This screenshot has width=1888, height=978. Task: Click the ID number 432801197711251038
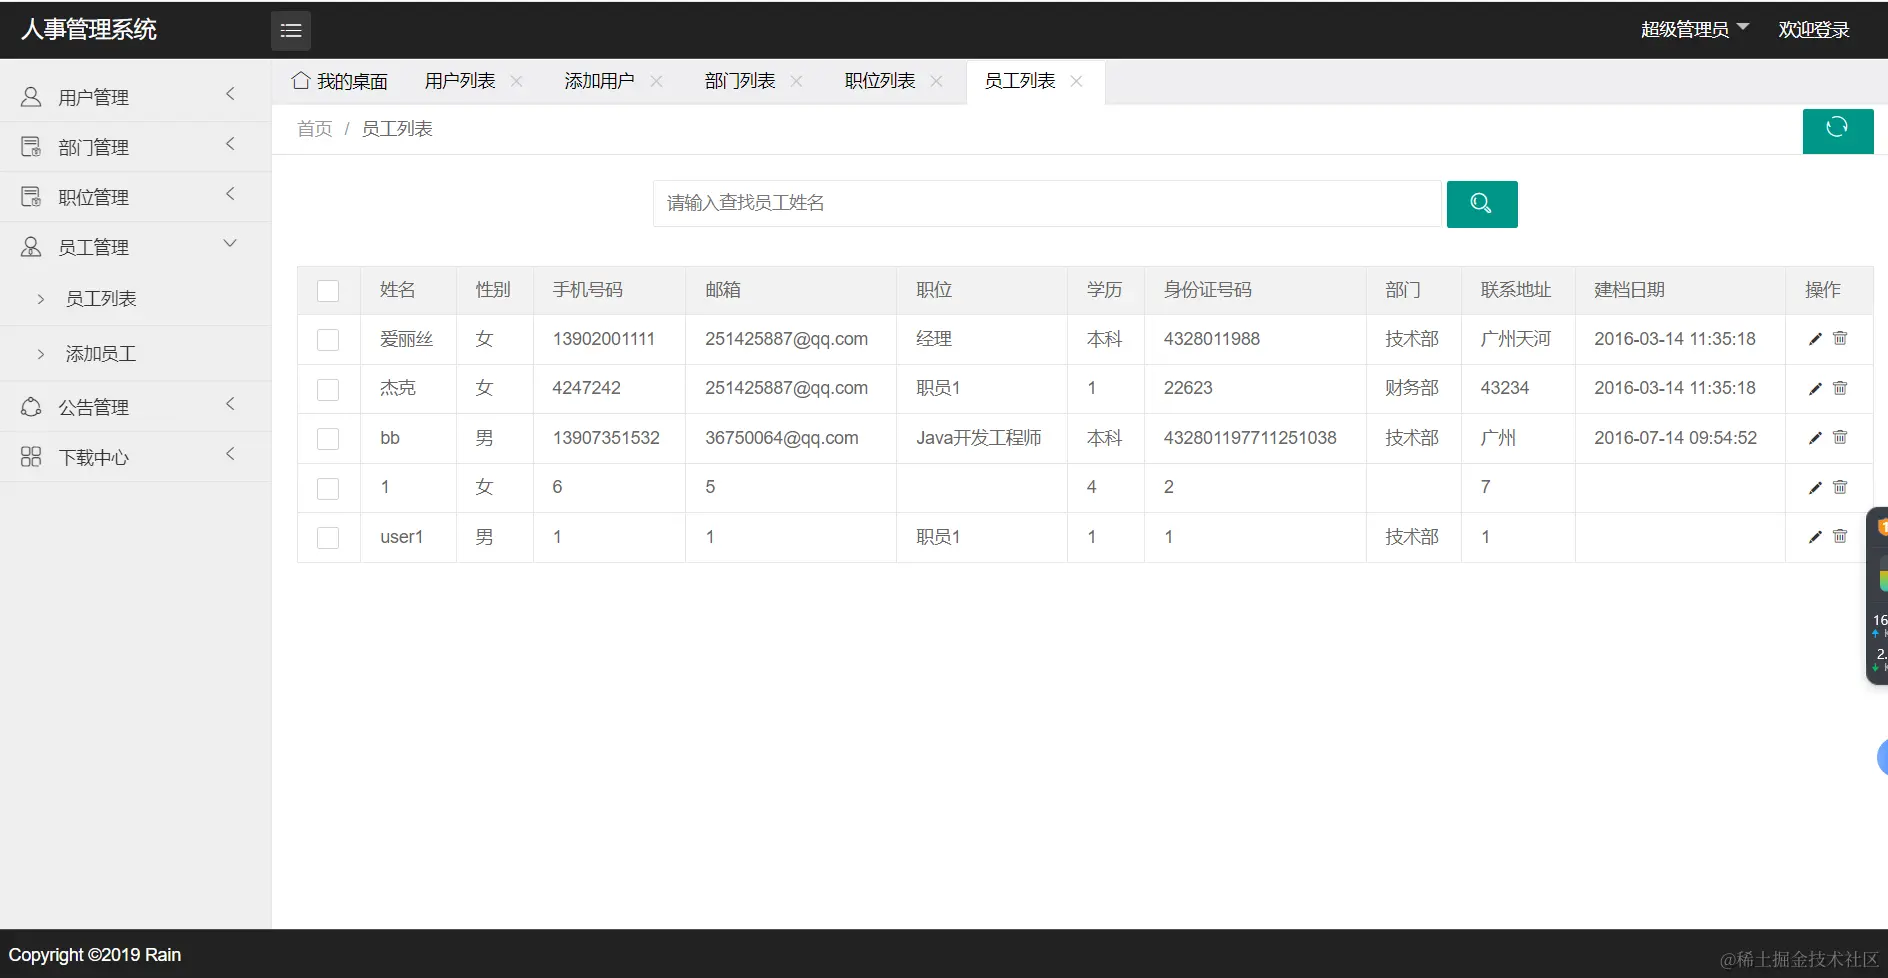1250,438
